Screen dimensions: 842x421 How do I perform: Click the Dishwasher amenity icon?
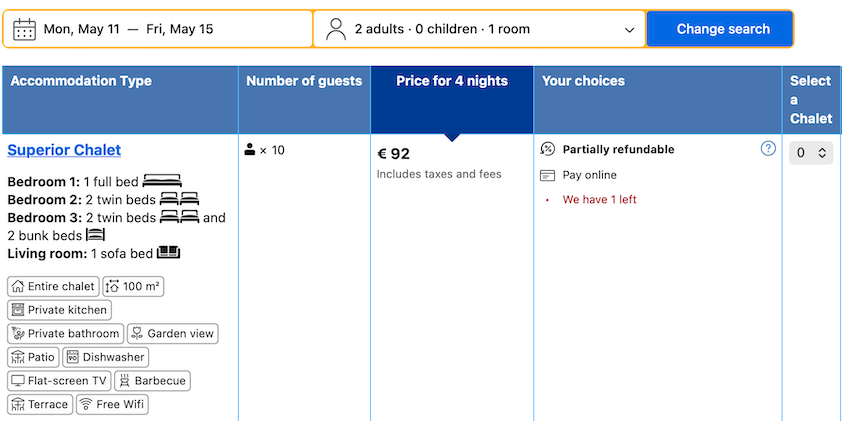tap(73, 357)
